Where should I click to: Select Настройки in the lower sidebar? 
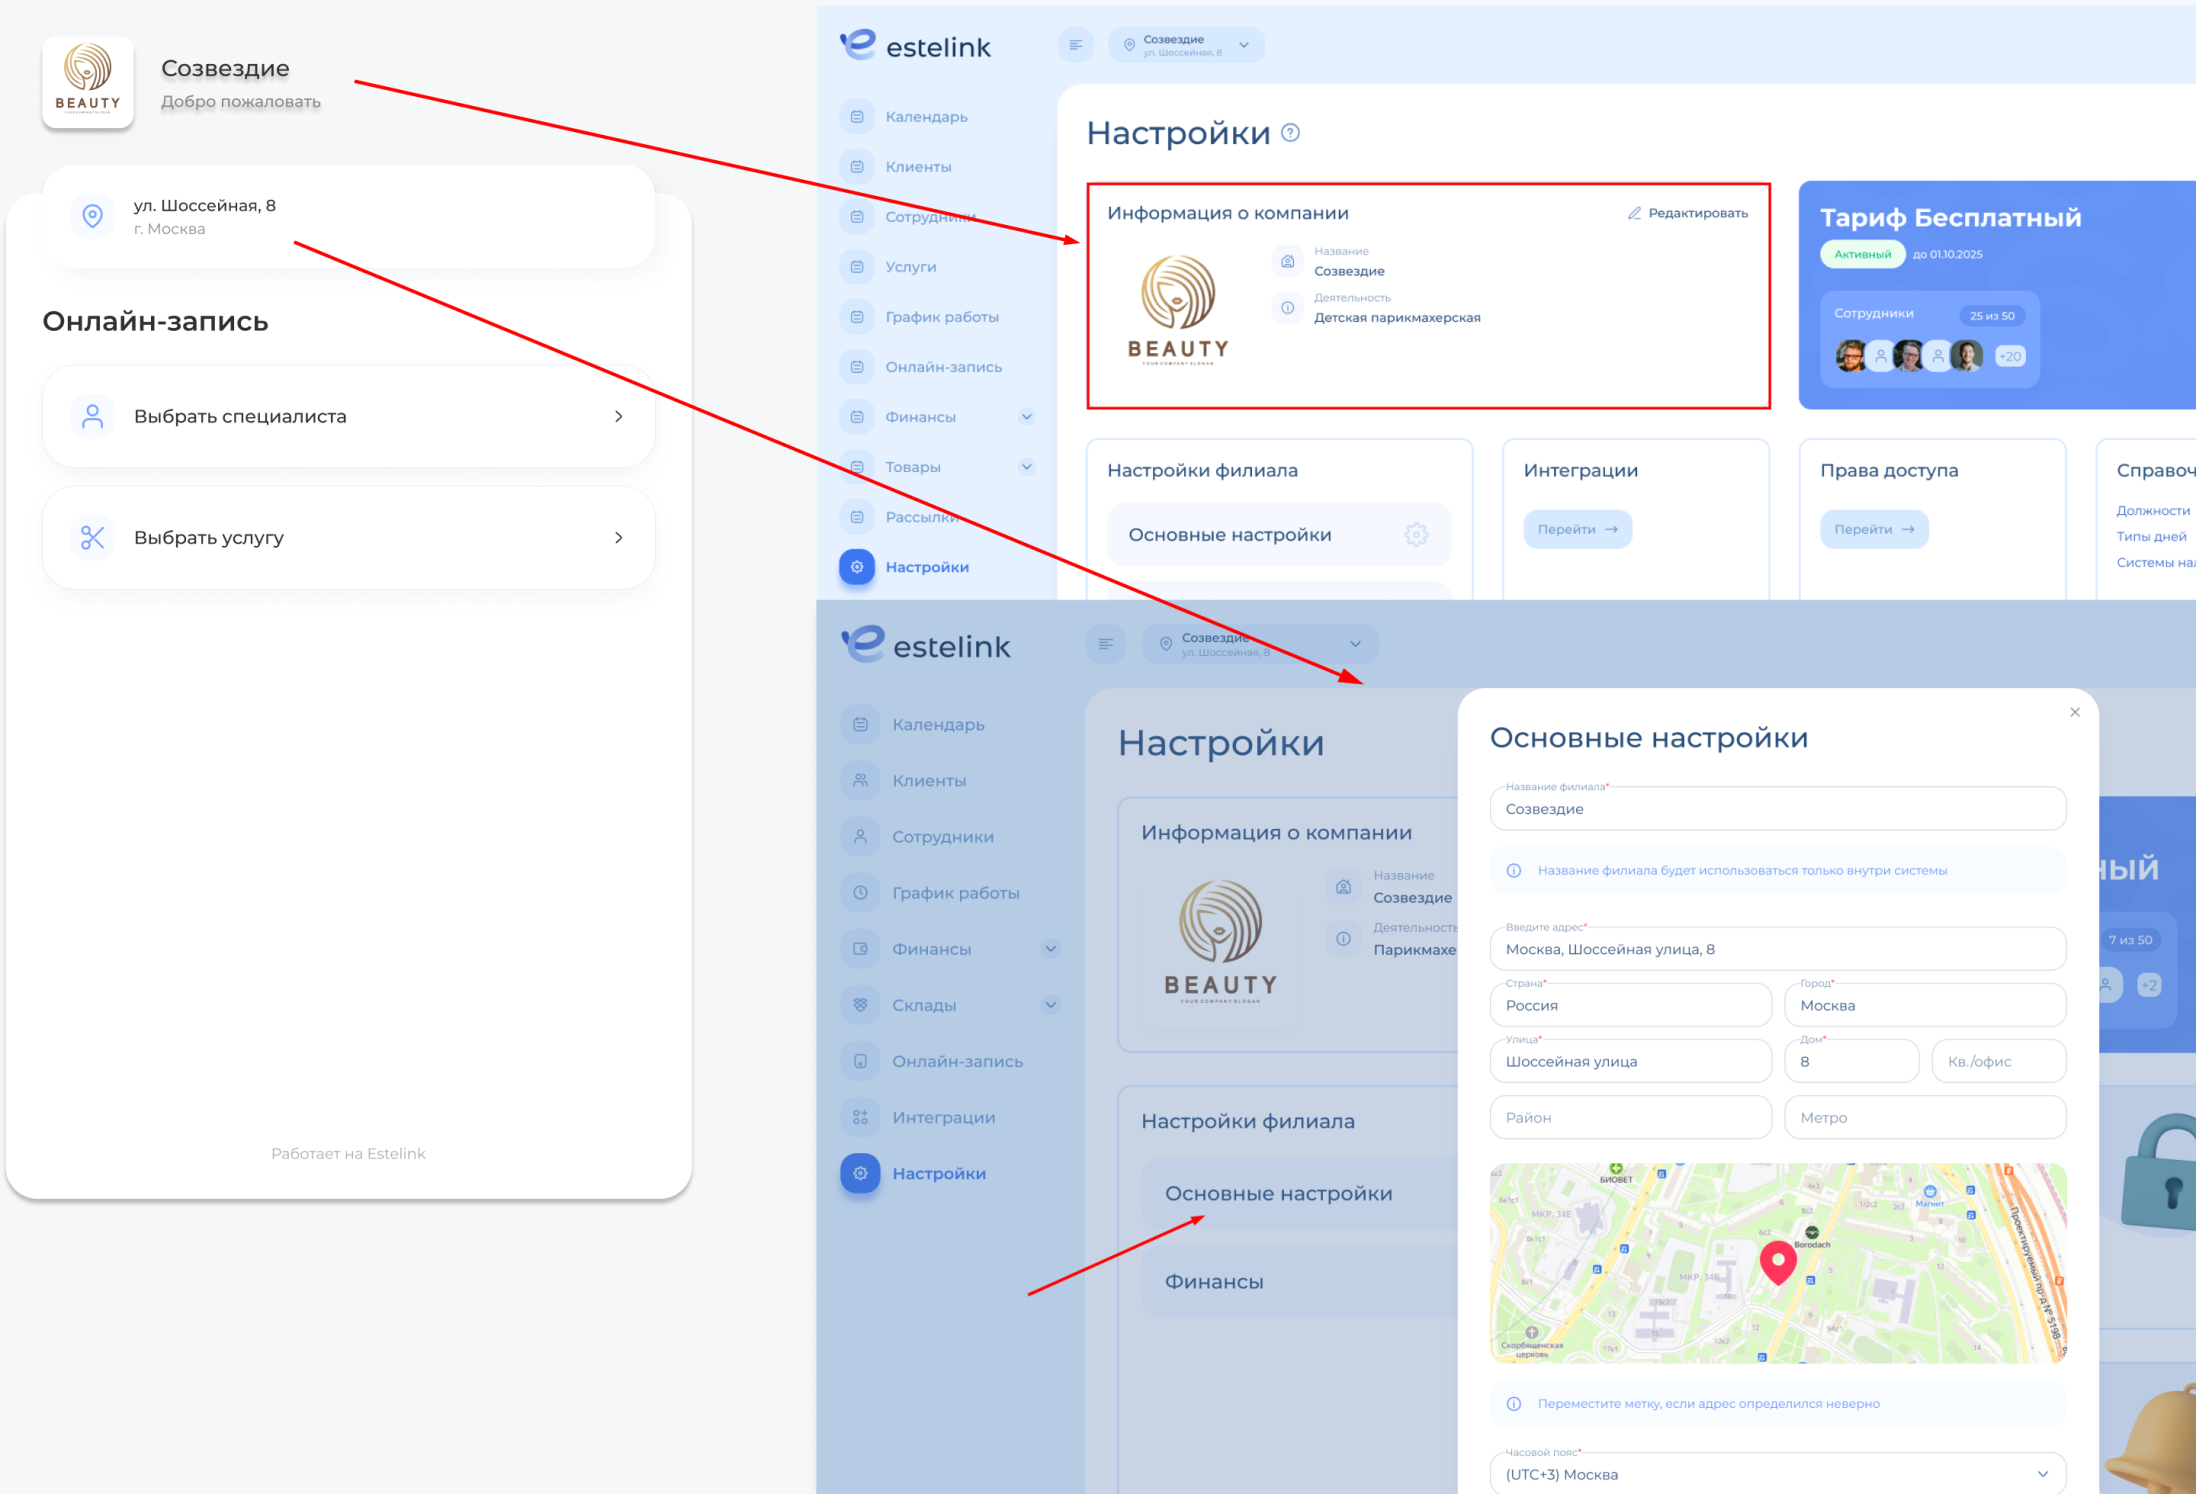click(939, 1173)
